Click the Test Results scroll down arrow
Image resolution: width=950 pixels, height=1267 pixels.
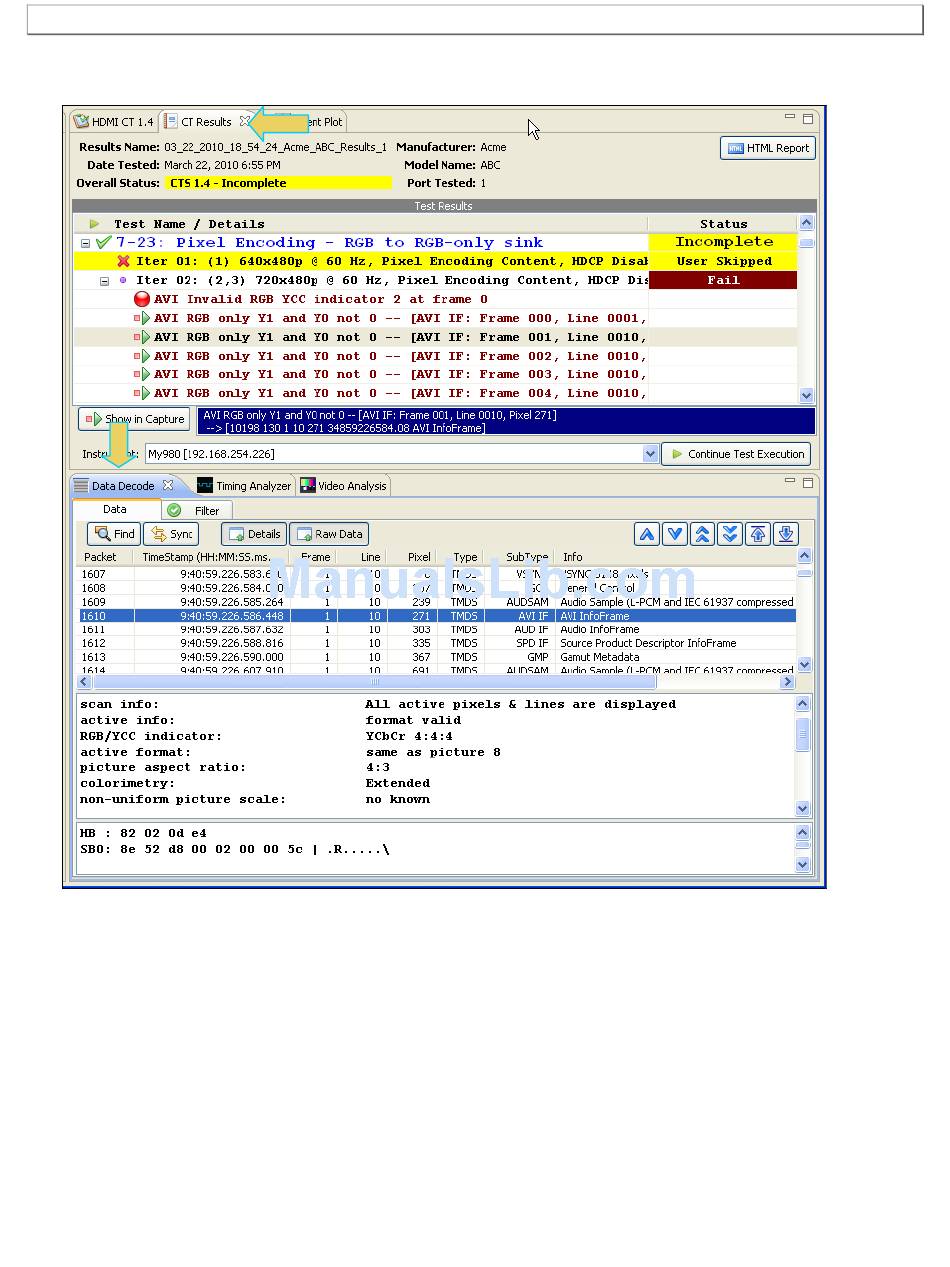[x=806, y=396]
